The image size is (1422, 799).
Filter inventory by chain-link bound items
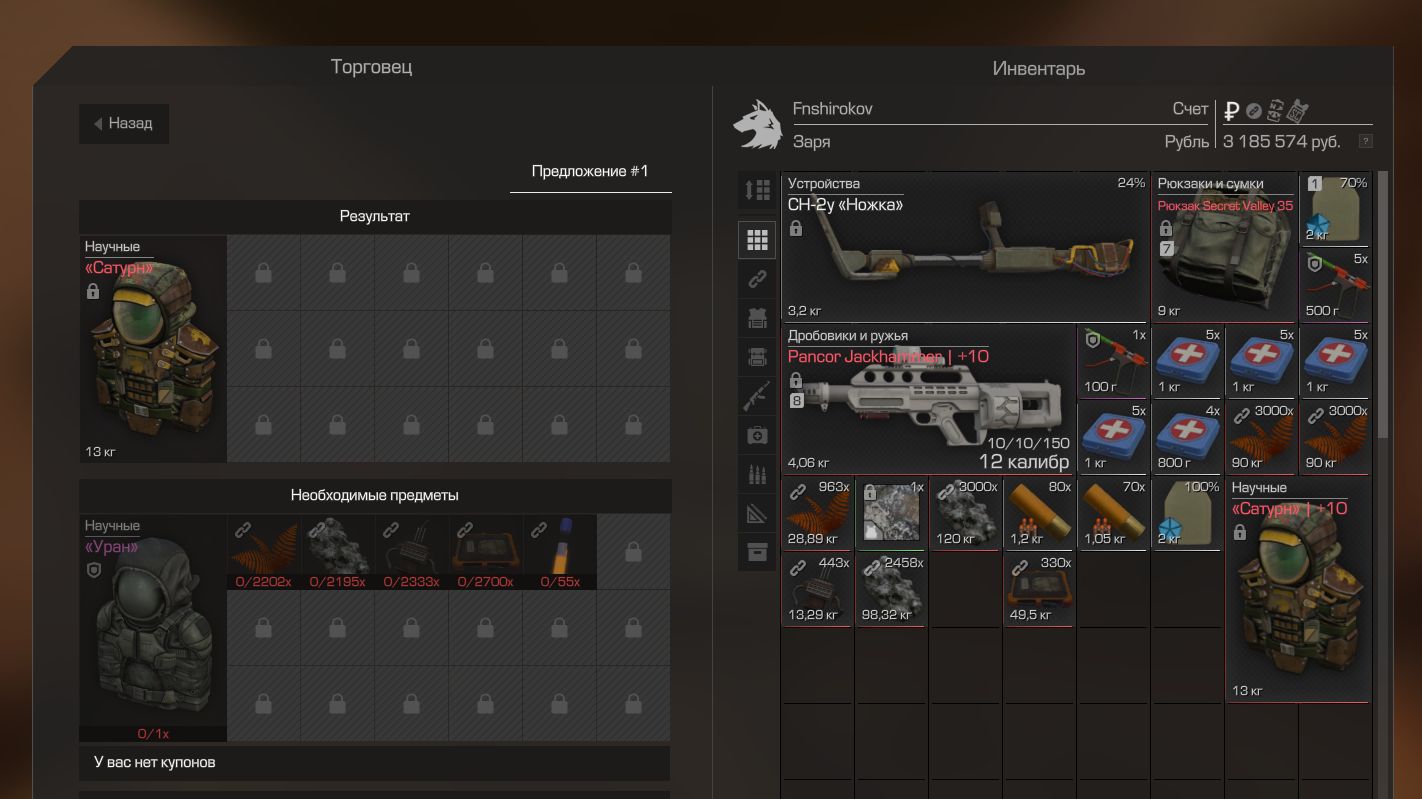[x=757, y=279]
